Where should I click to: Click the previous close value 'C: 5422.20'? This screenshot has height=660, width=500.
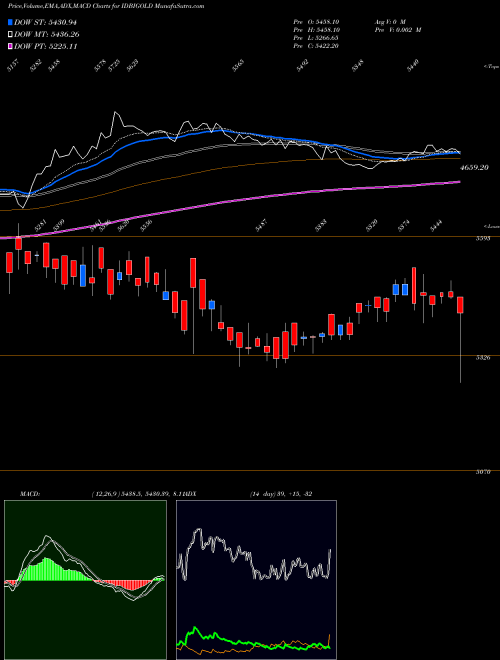(324, 46)
